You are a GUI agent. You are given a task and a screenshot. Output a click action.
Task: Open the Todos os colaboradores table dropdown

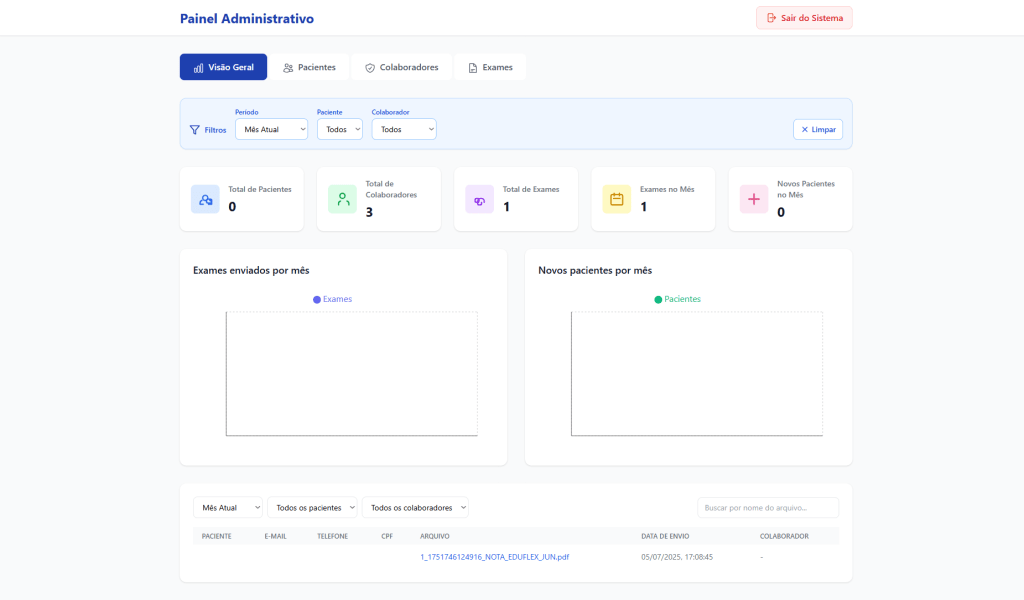(415, 508)
